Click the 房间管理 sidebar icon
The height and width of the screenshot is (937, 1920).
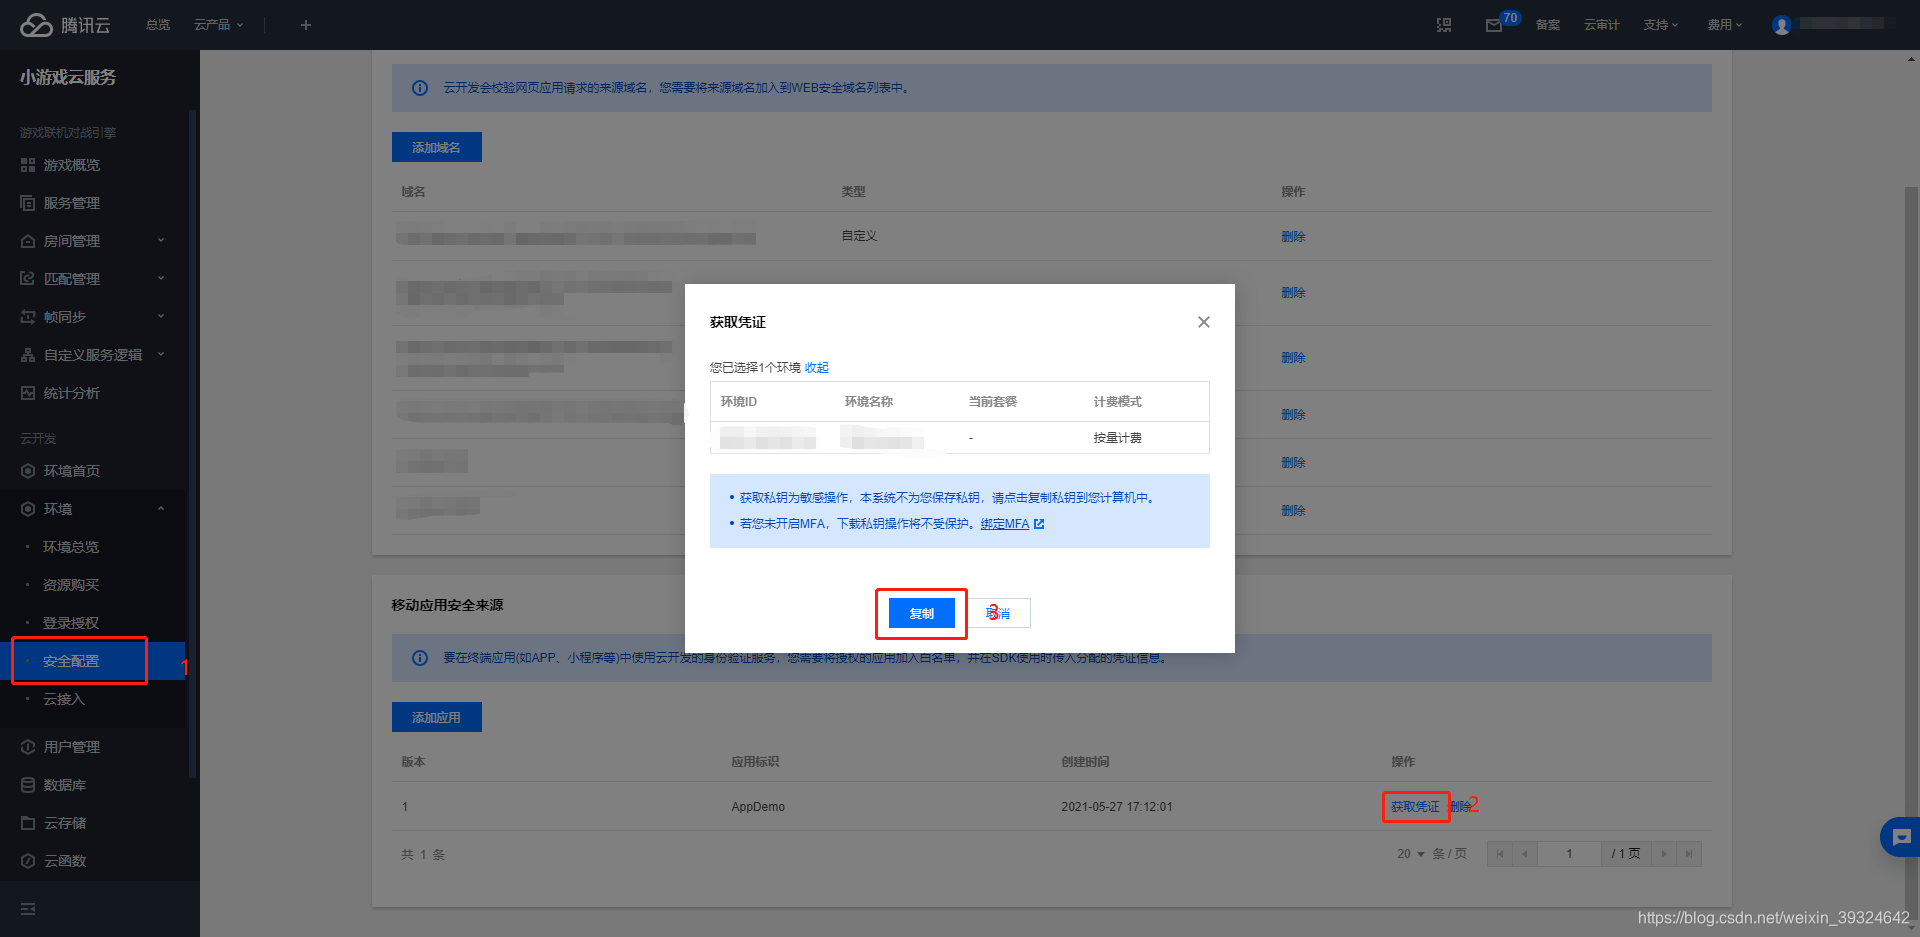28,241
